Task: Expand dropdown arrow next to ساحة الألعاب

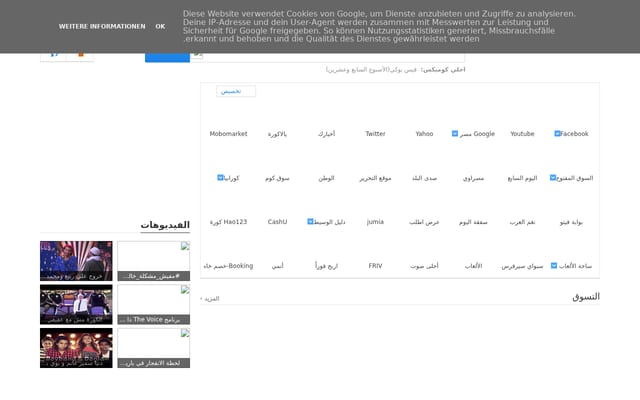Action: (x=554, y=266)
